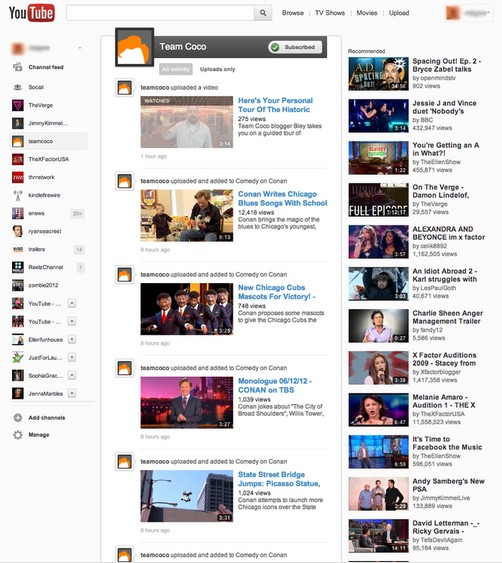Select Ellenfunhouse channel icon
Viewport: 502px width, 563px height.
(x=18, y=339)
